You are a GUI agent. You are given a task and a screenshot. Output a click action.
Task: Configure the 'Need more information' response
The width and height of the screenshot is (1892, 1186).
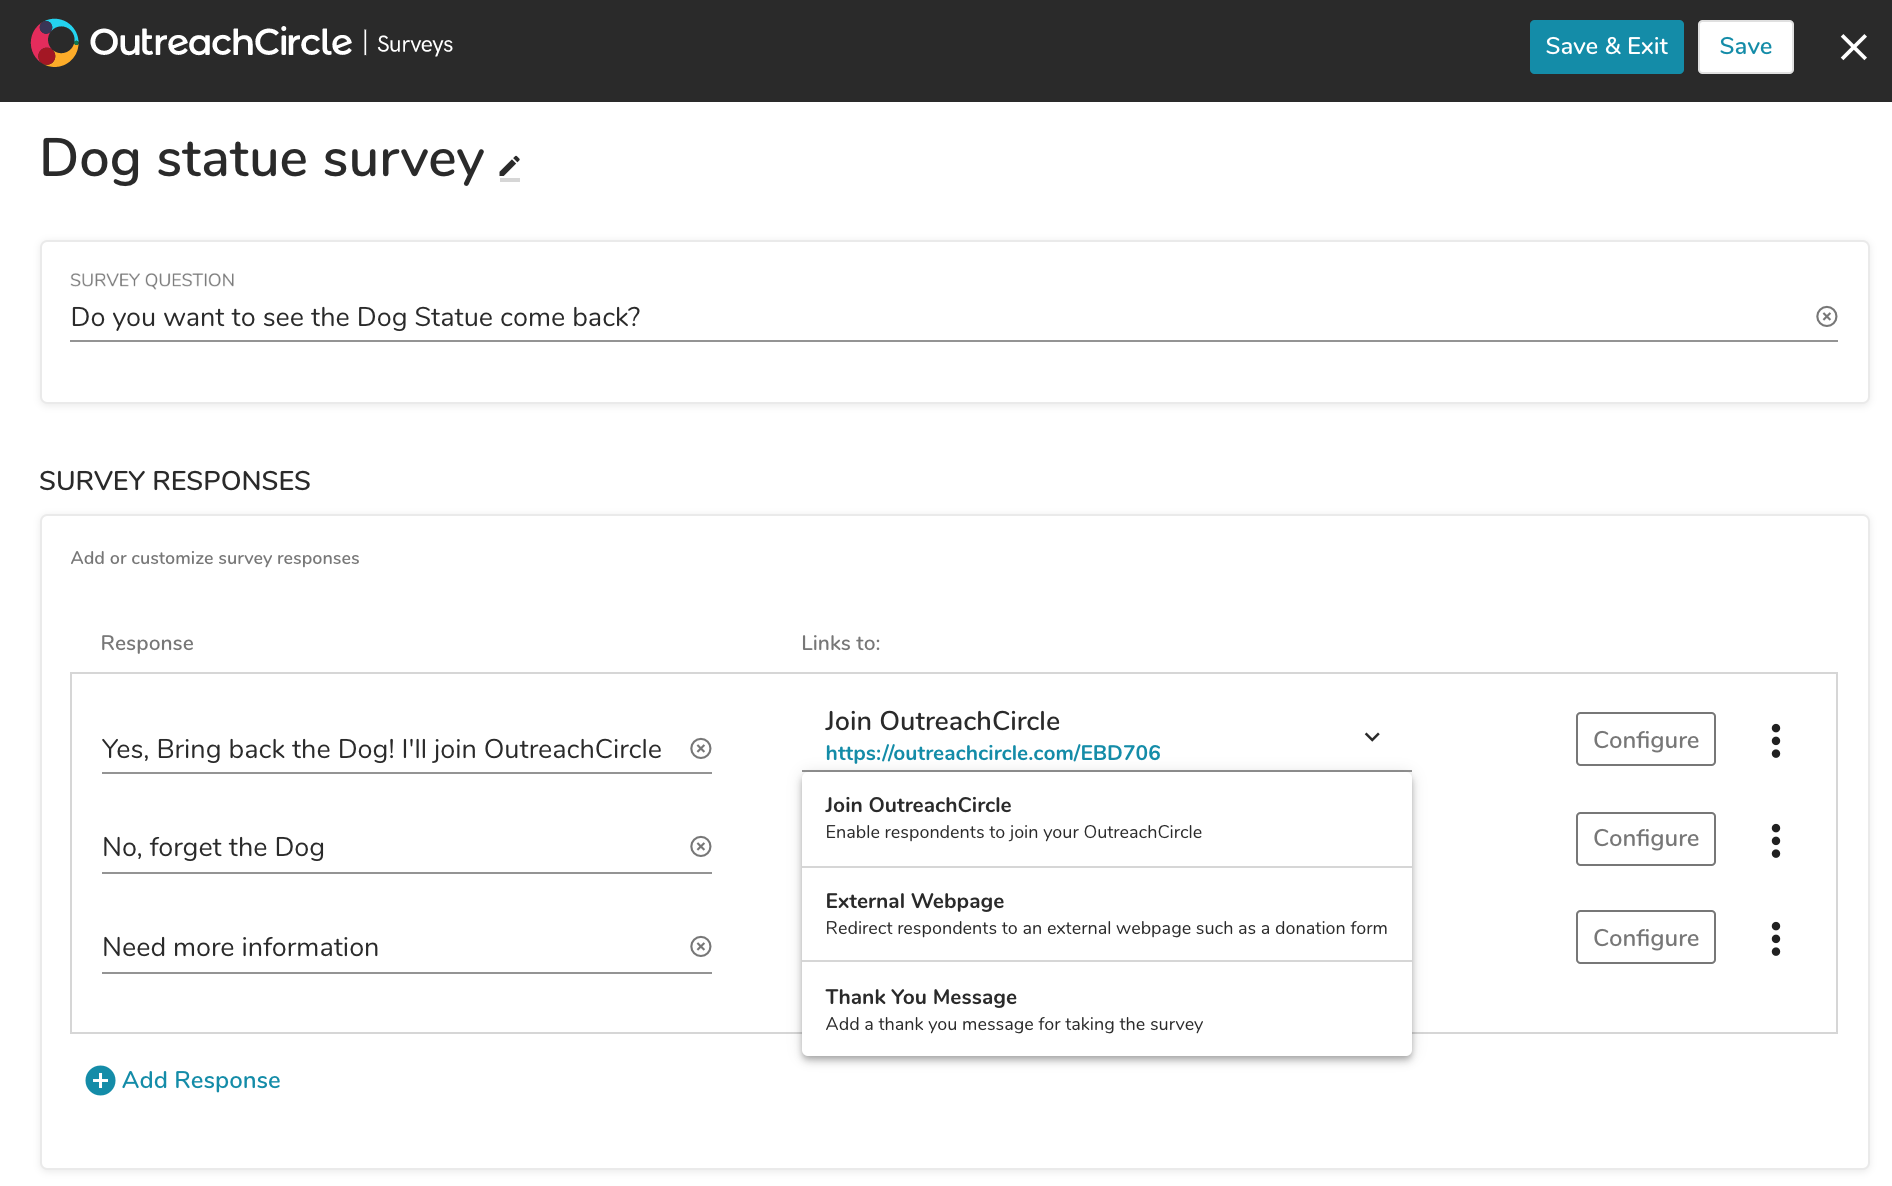(x=1645, y=937)
